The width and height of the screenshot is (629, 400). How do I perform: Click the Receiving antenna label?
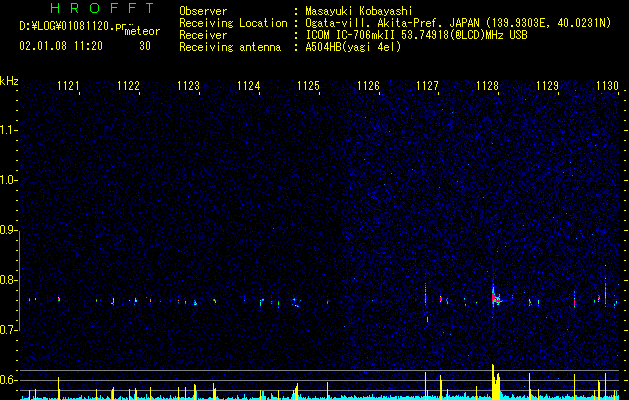[x=230, y=47]
